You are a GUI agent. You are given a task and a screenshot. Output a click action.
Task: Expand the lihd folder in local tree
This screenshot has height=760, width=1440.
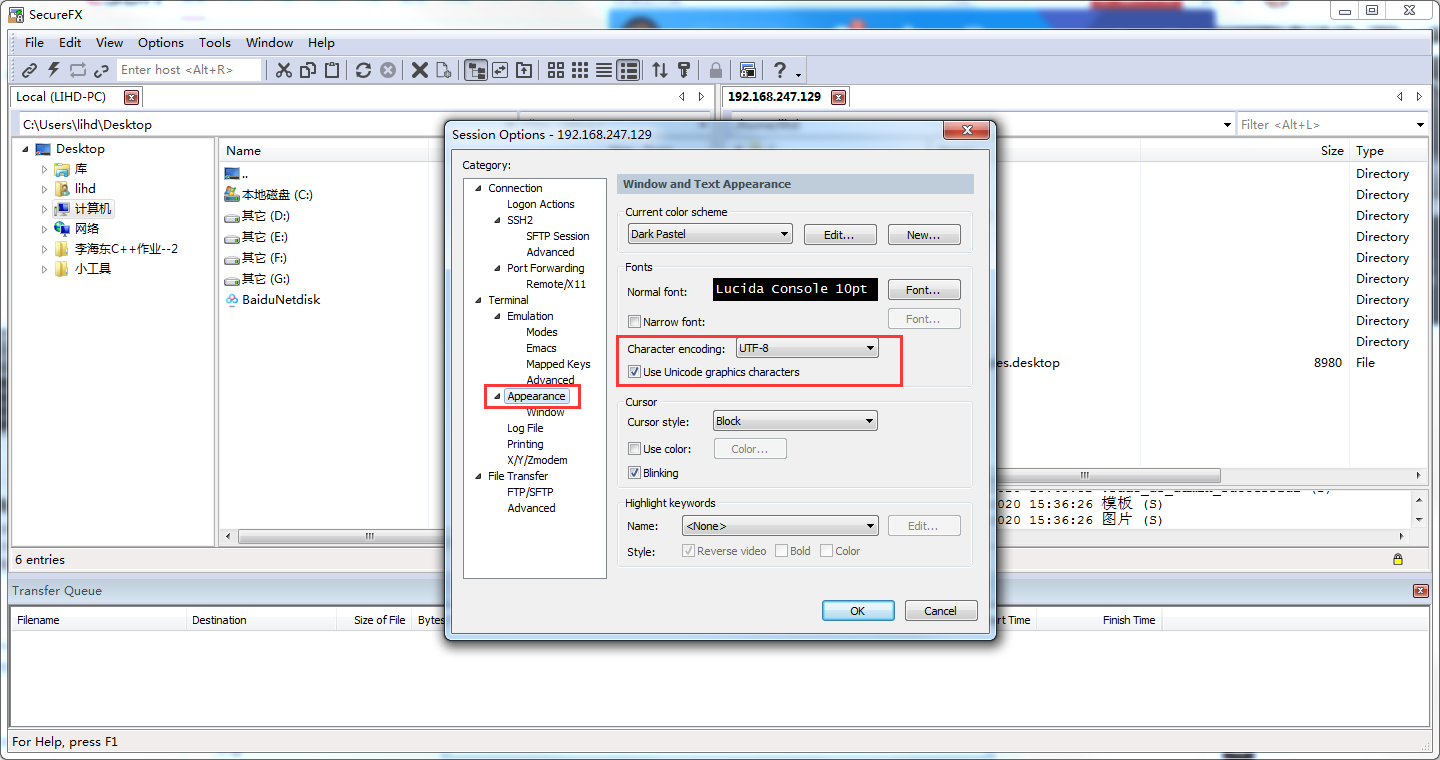[44, 189]
